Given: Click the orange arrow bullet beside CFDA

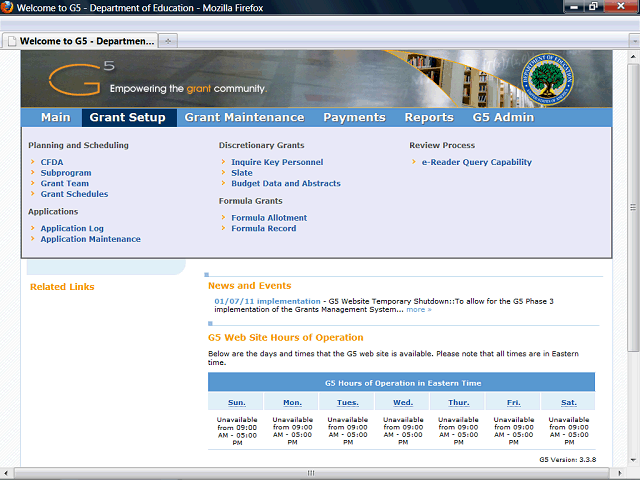Looking at the screenshot, I should [33, 162].
